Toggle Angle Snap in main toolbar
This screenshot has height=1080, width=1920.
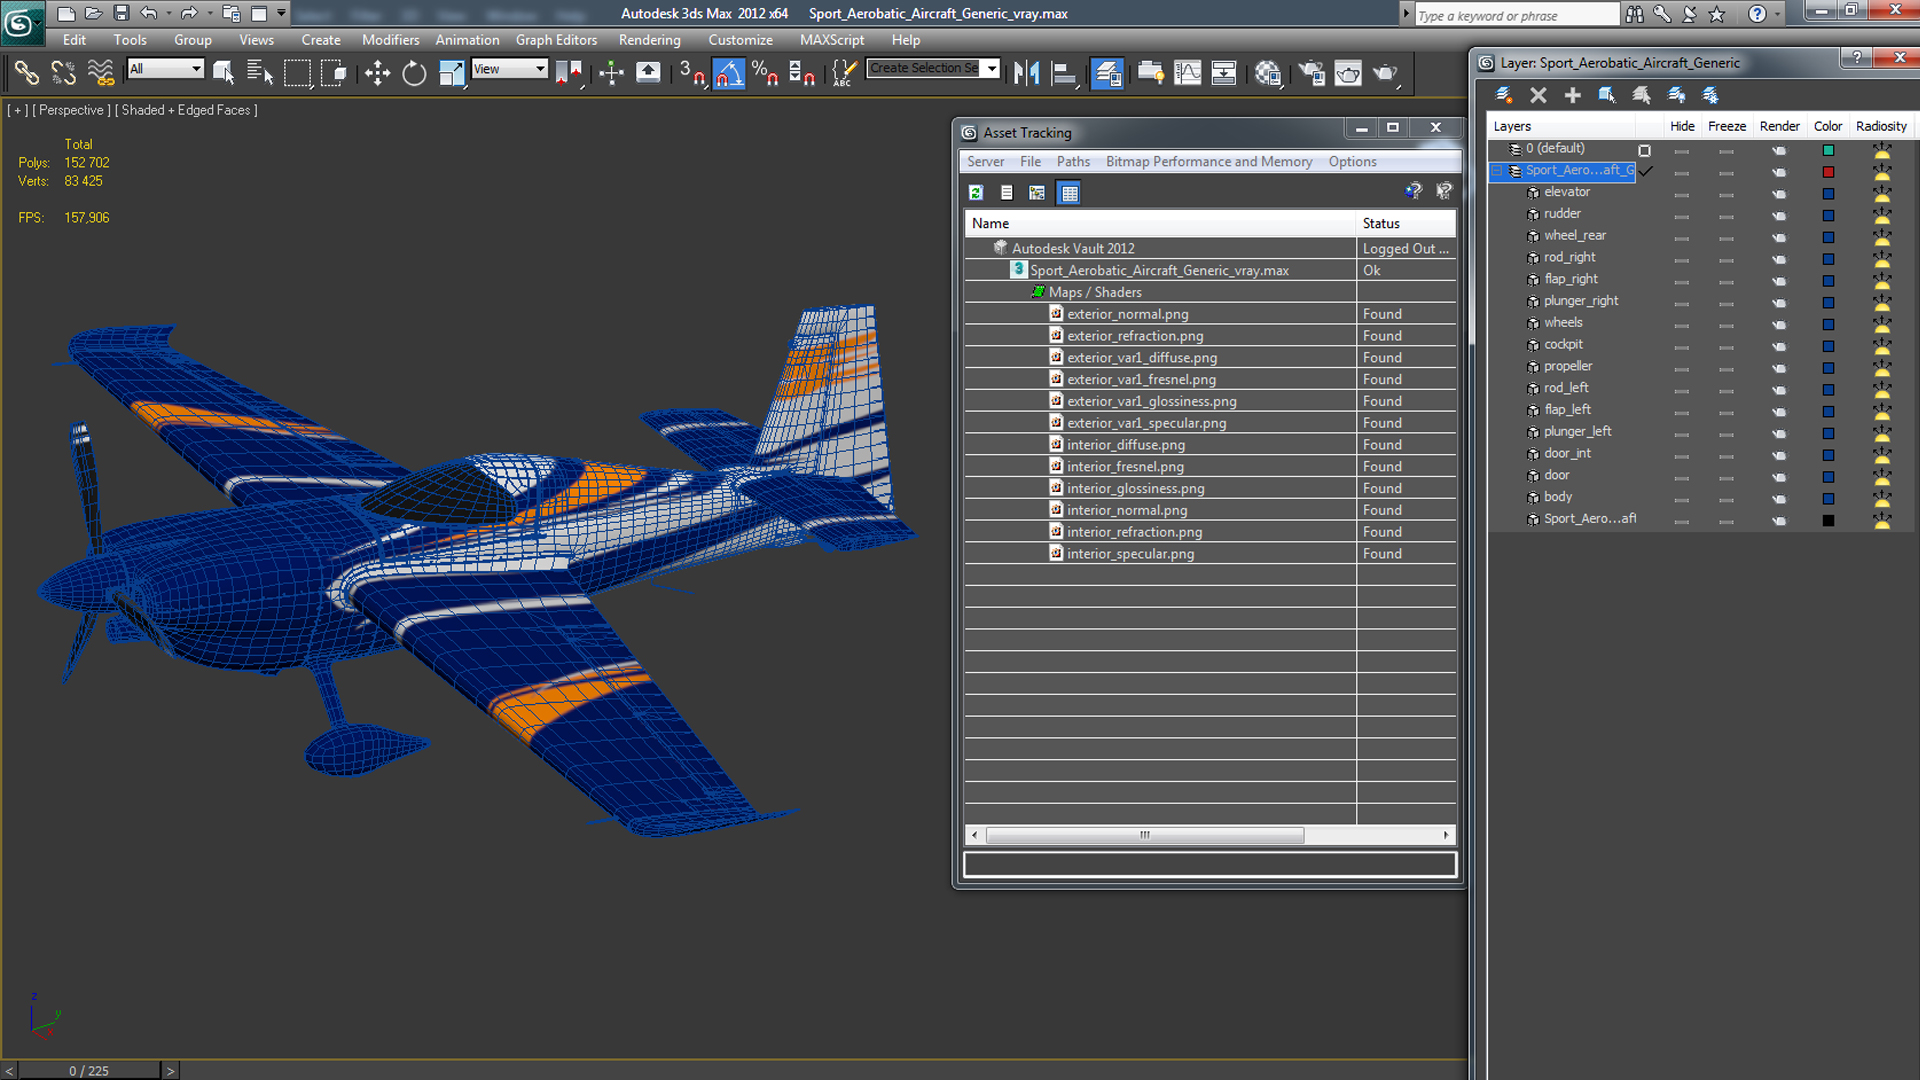(729, 72)
